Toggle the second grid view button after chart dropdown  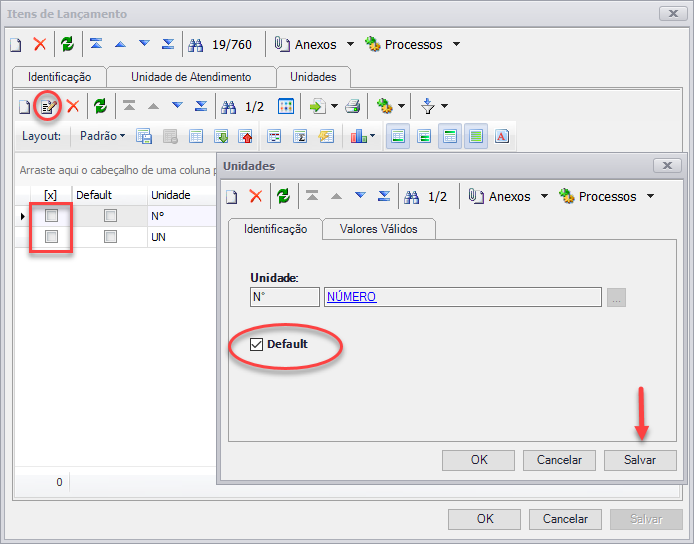424,136
